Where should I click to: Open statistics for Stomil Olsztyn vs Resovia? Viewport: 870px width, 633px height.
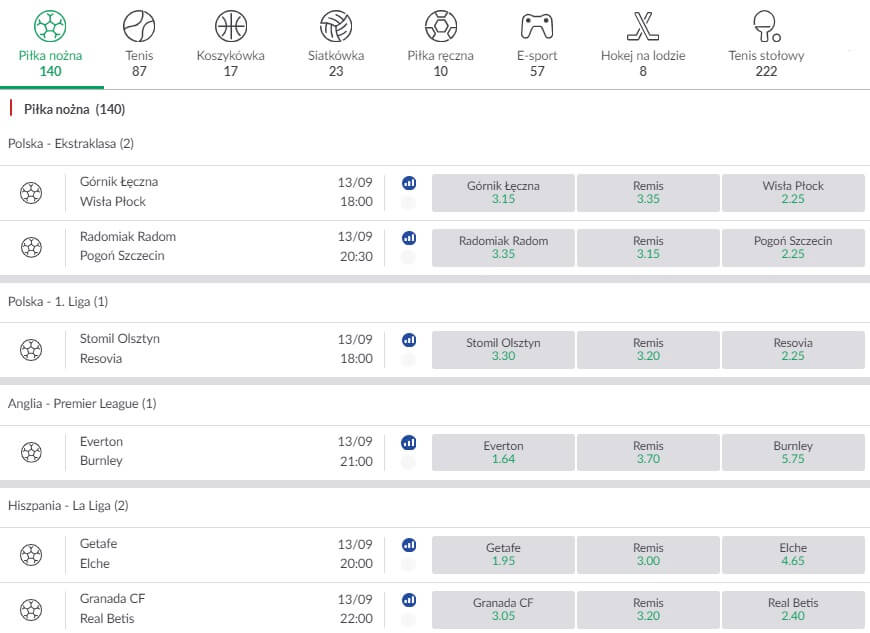409,340
